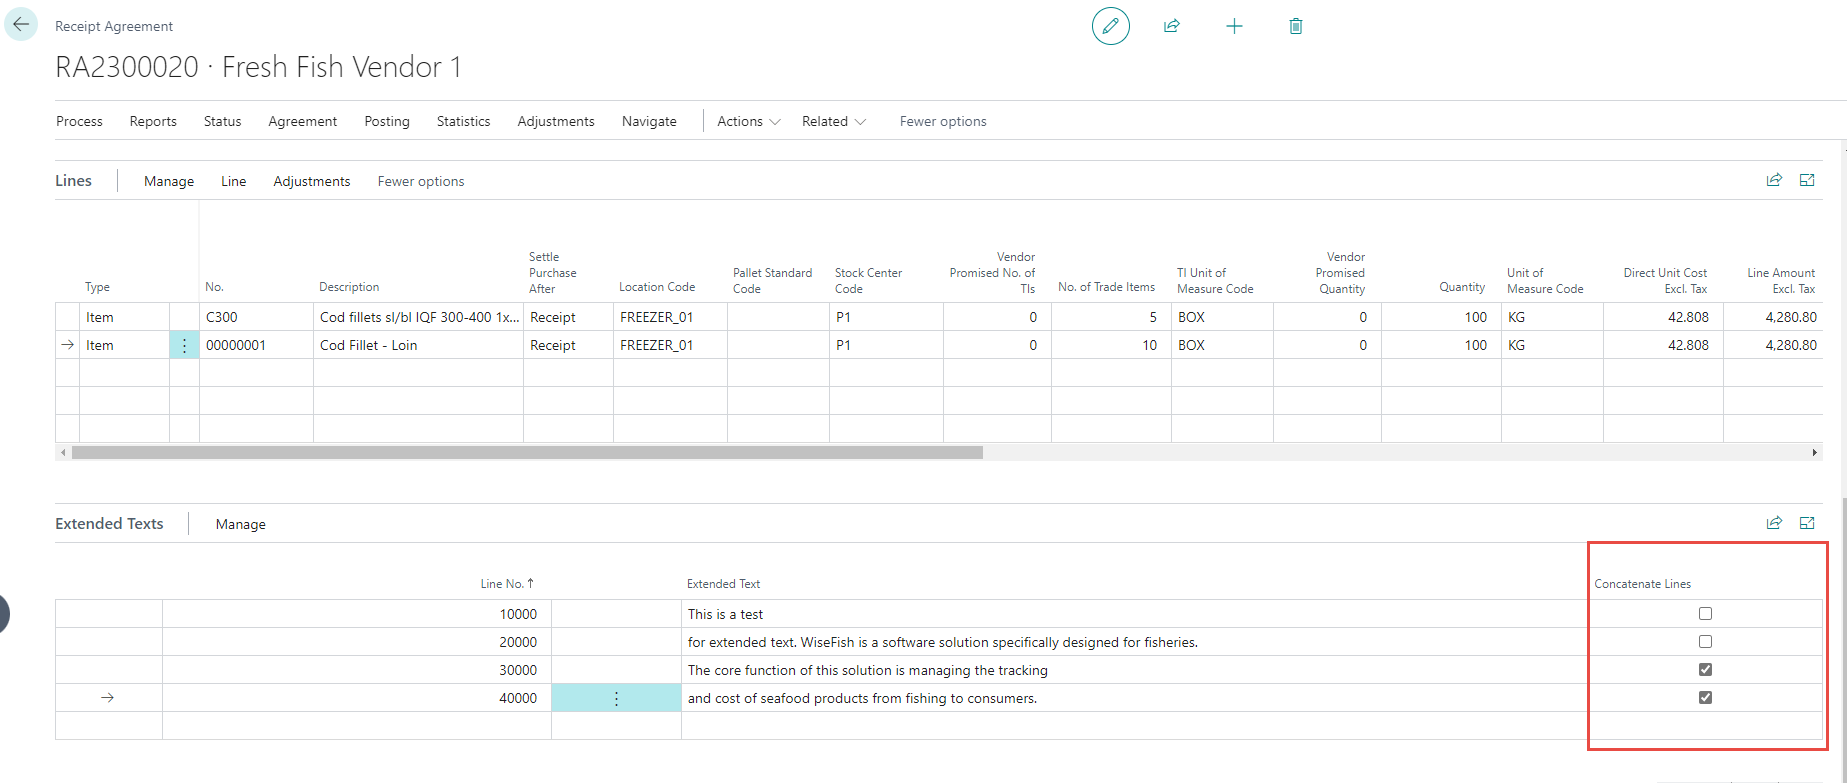The width and height of the screenshot is (1847, 783).
Task: Open the Posting menu
Action: [x=386, y=121]
